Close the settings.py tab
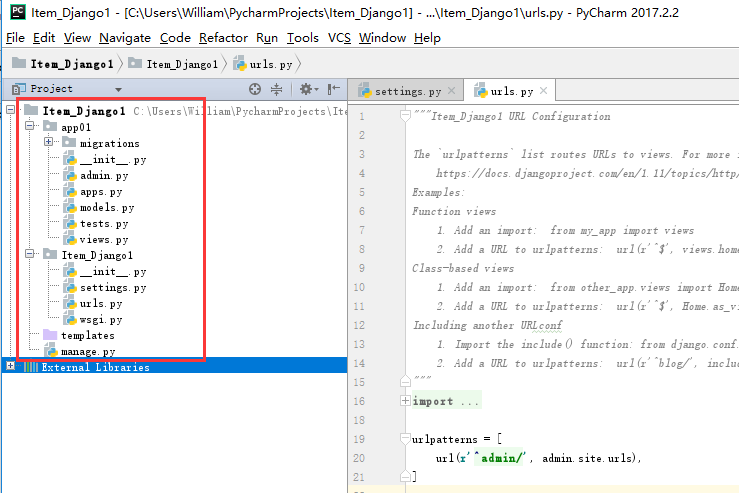This screenshot has height=493, width=739. pyautogui.click(x=452, y=90)
